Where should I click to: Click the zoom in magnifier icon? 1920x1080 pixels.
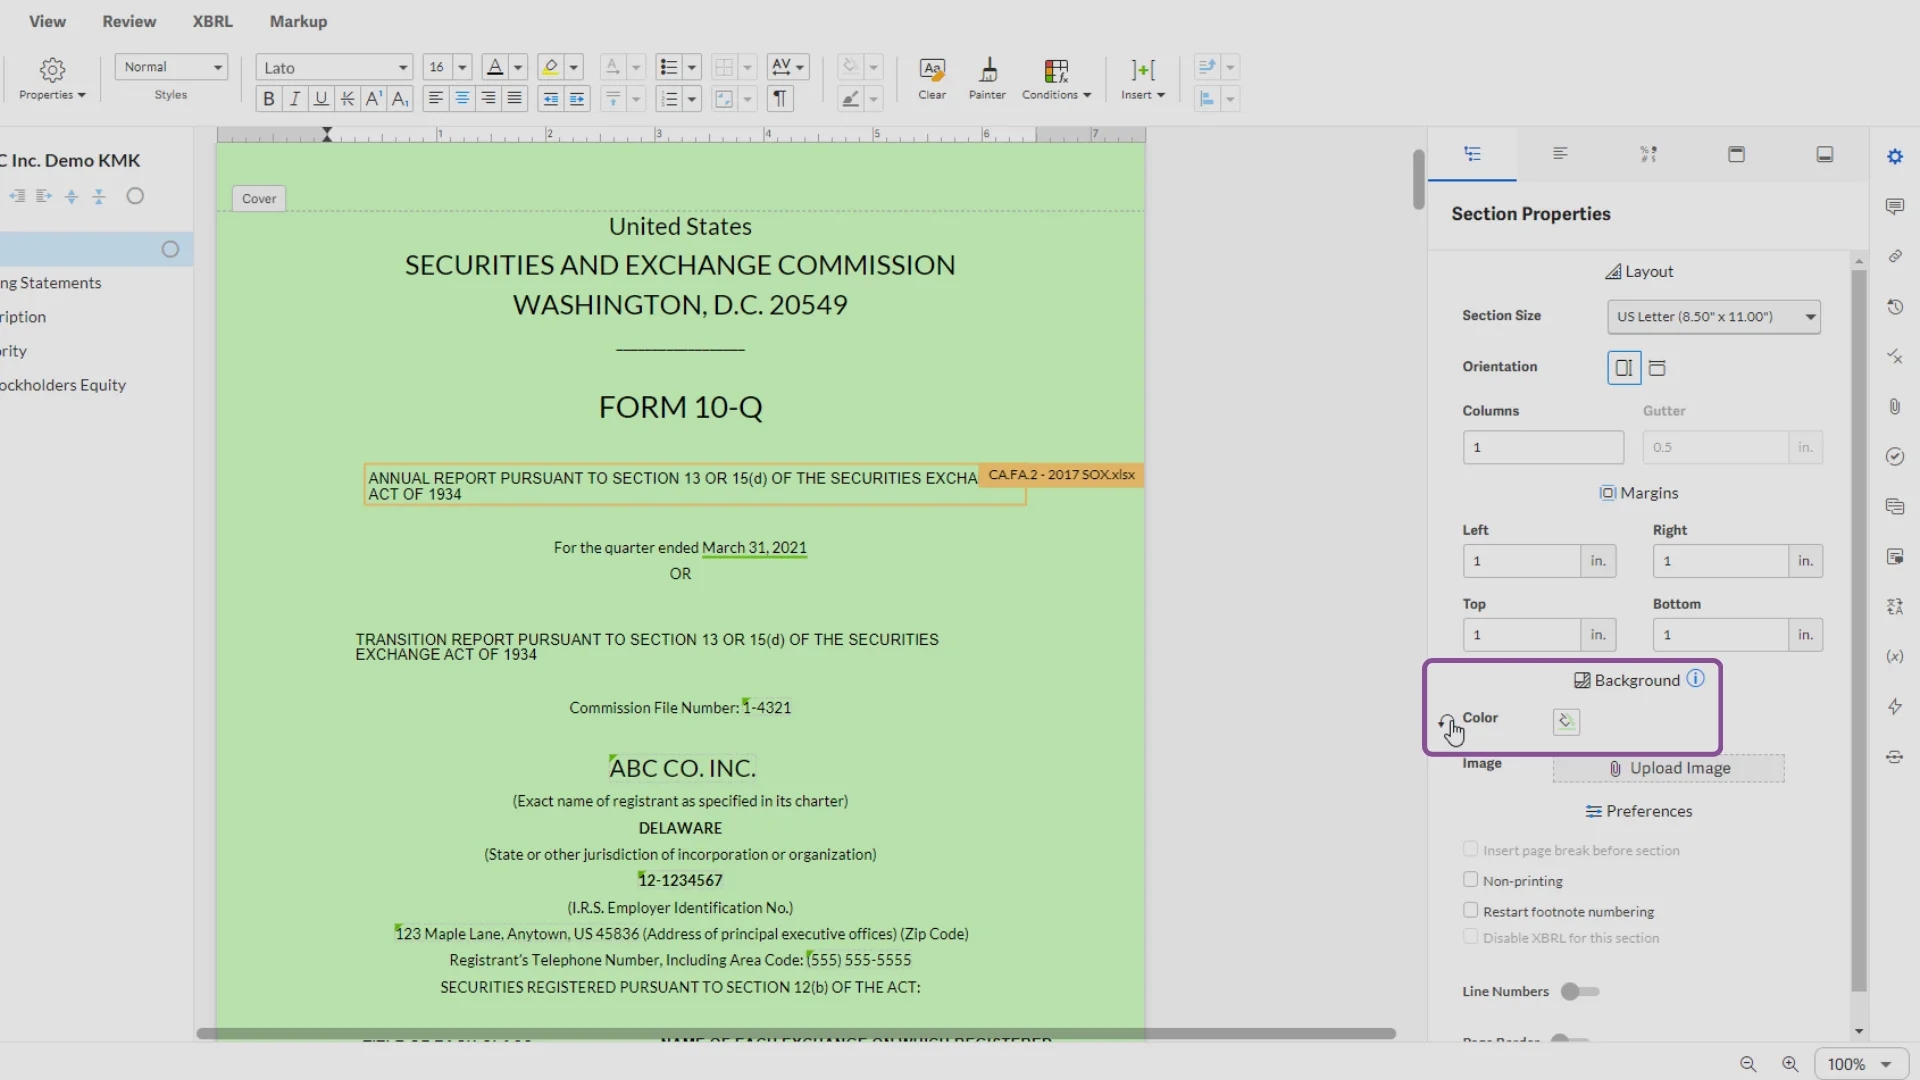(x=1790, y=1064)
